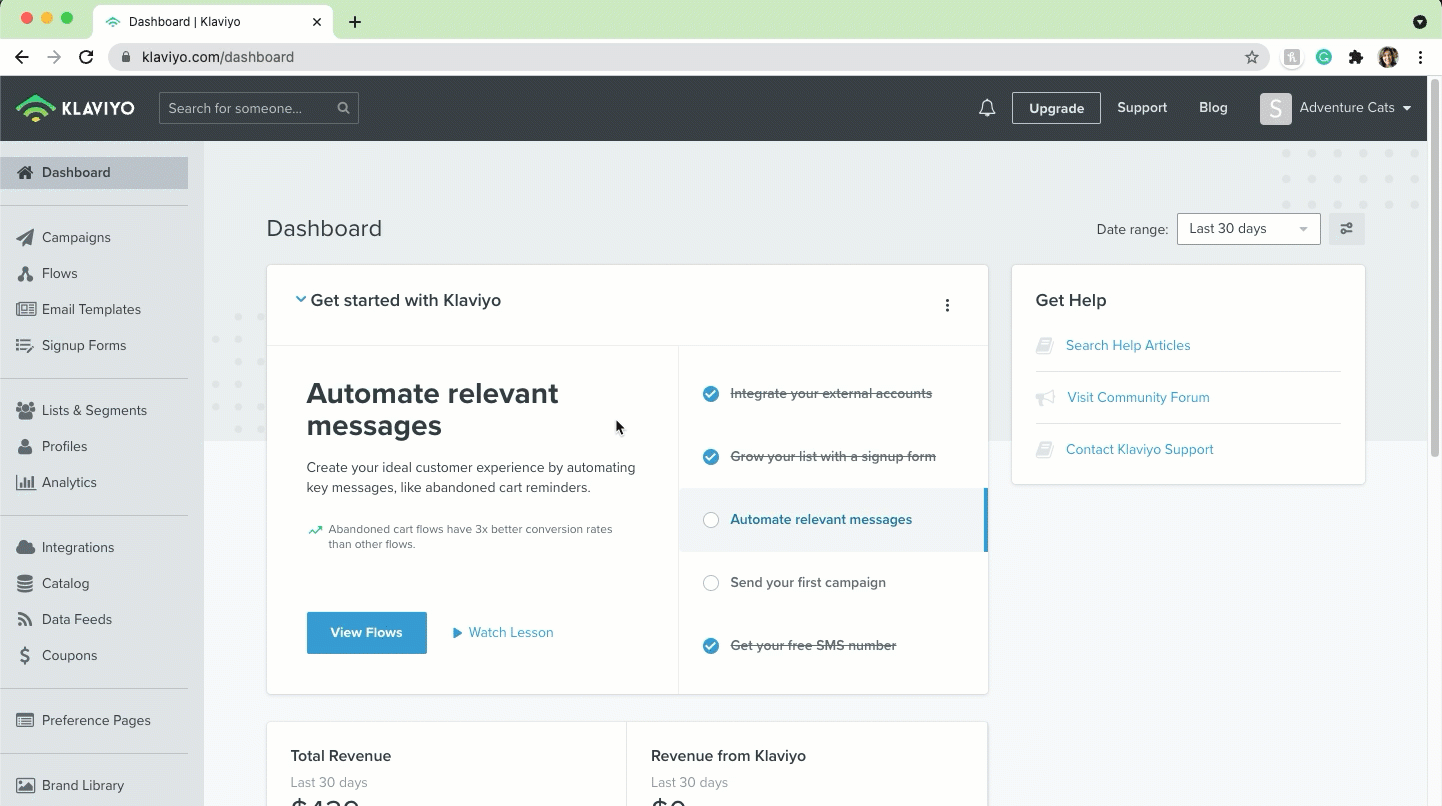
Task: Select the Dashboard | Klaviyo browser tab
Action: pos(215,21)
